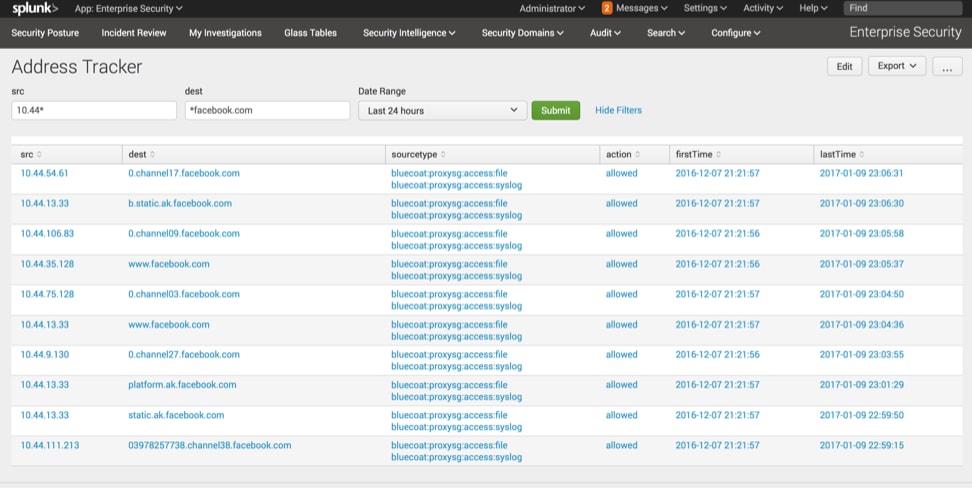The height and width of the screenshot is (488, 972).
Task: Click the Splunk logo
Action: 35,9
